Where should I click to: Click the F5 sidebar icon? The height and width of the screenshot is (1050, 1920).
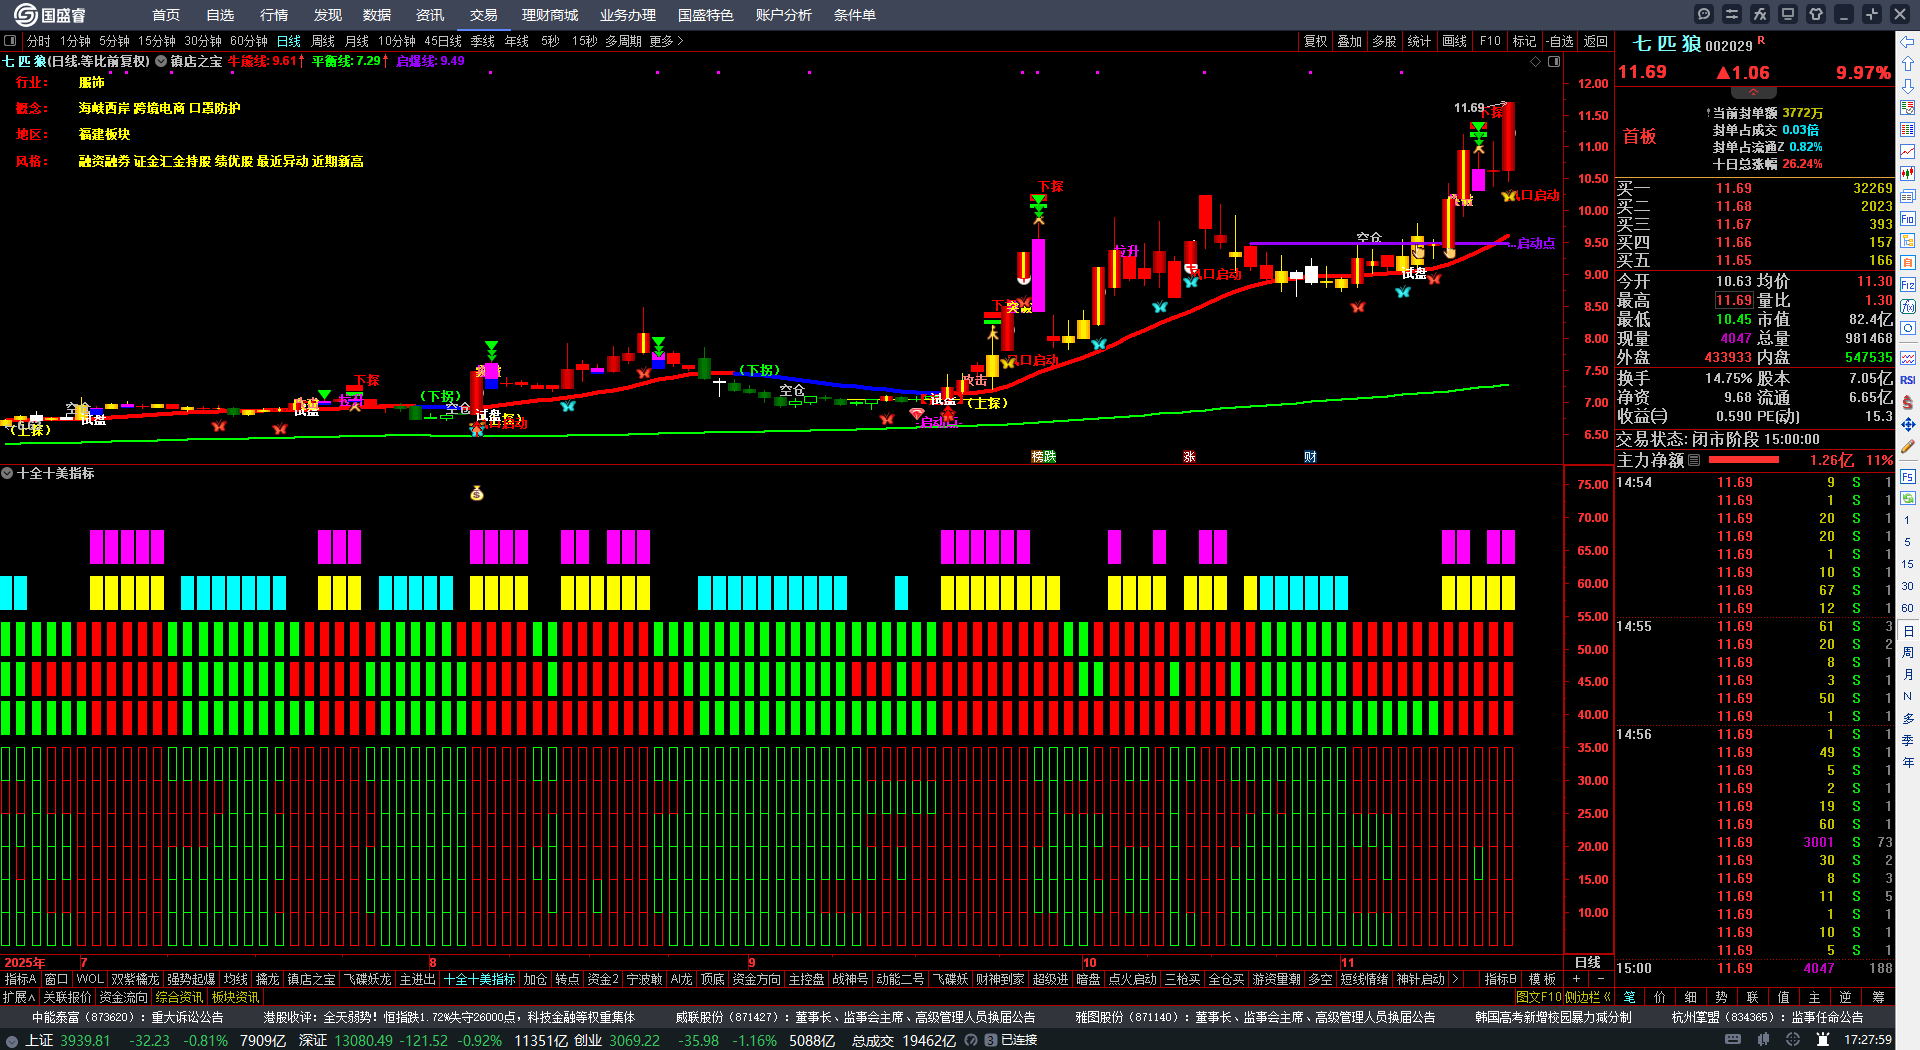(x=1908, y=477)
